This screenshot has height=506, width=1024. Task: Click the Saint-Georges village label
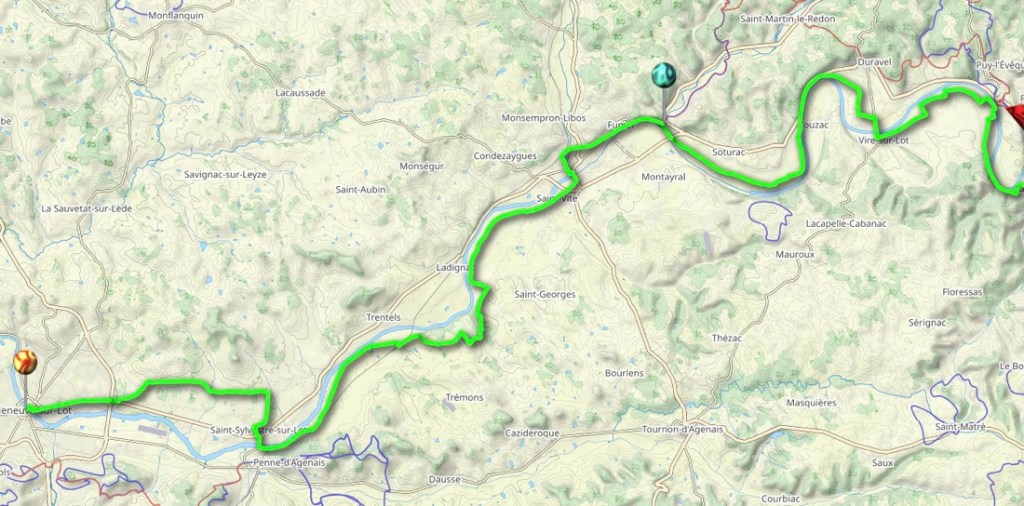coord(545,294)
